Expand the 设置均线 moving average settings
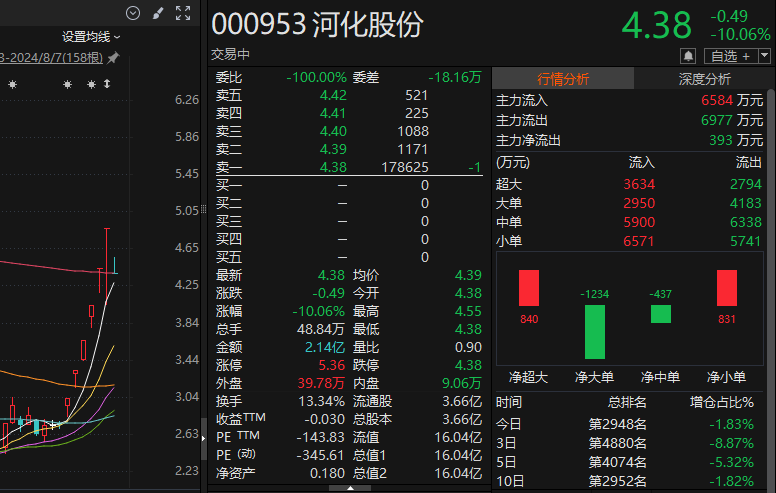Viewport: 776px width, 493px height. click(91, 37)
